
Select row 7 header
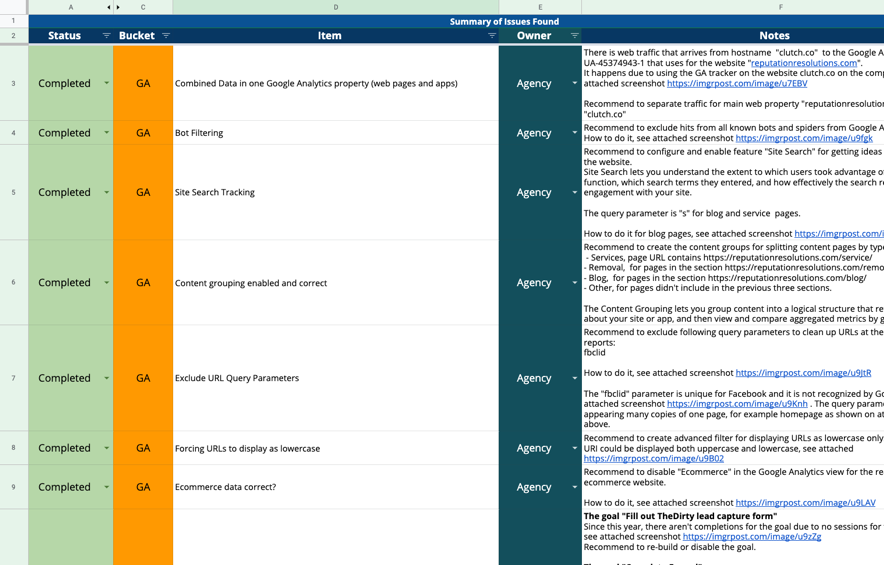(14, 378)
